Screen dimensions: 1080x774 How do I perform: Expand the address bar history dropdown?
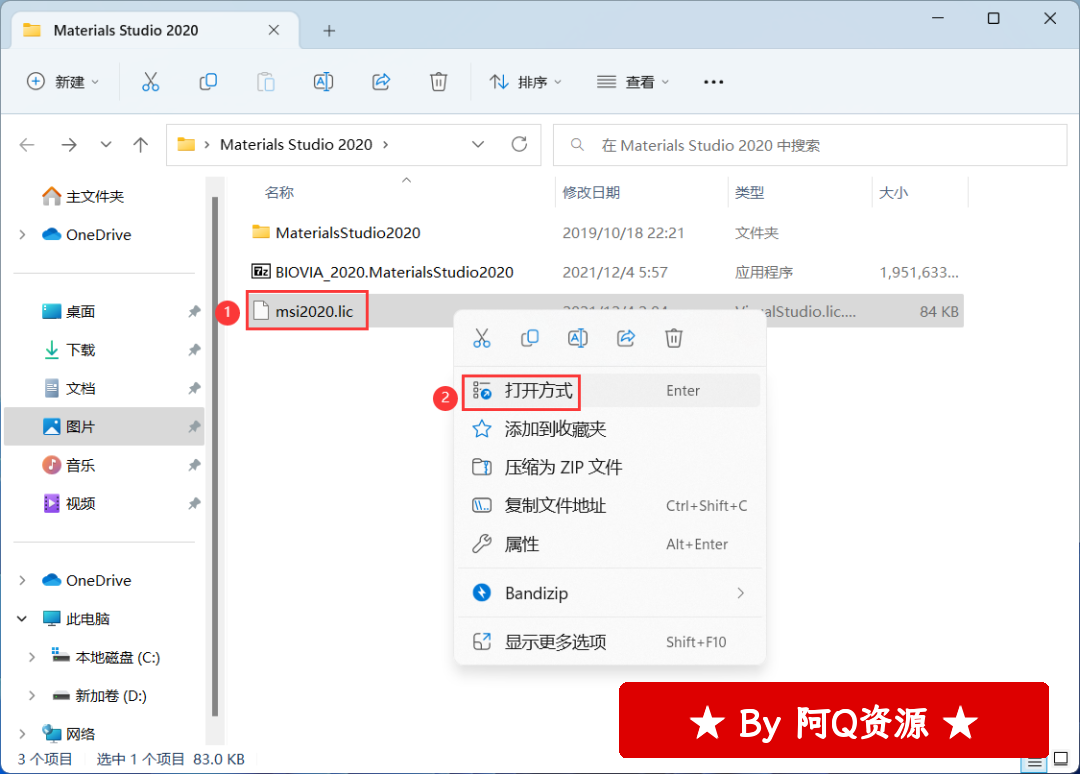[478, 145]
